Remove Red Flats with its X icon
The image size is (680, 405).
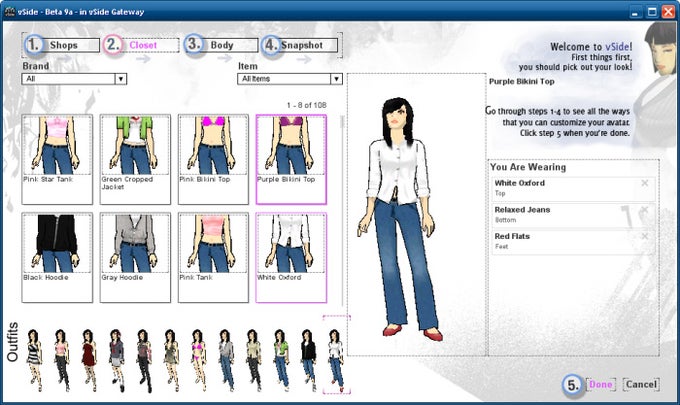[644, 236]
